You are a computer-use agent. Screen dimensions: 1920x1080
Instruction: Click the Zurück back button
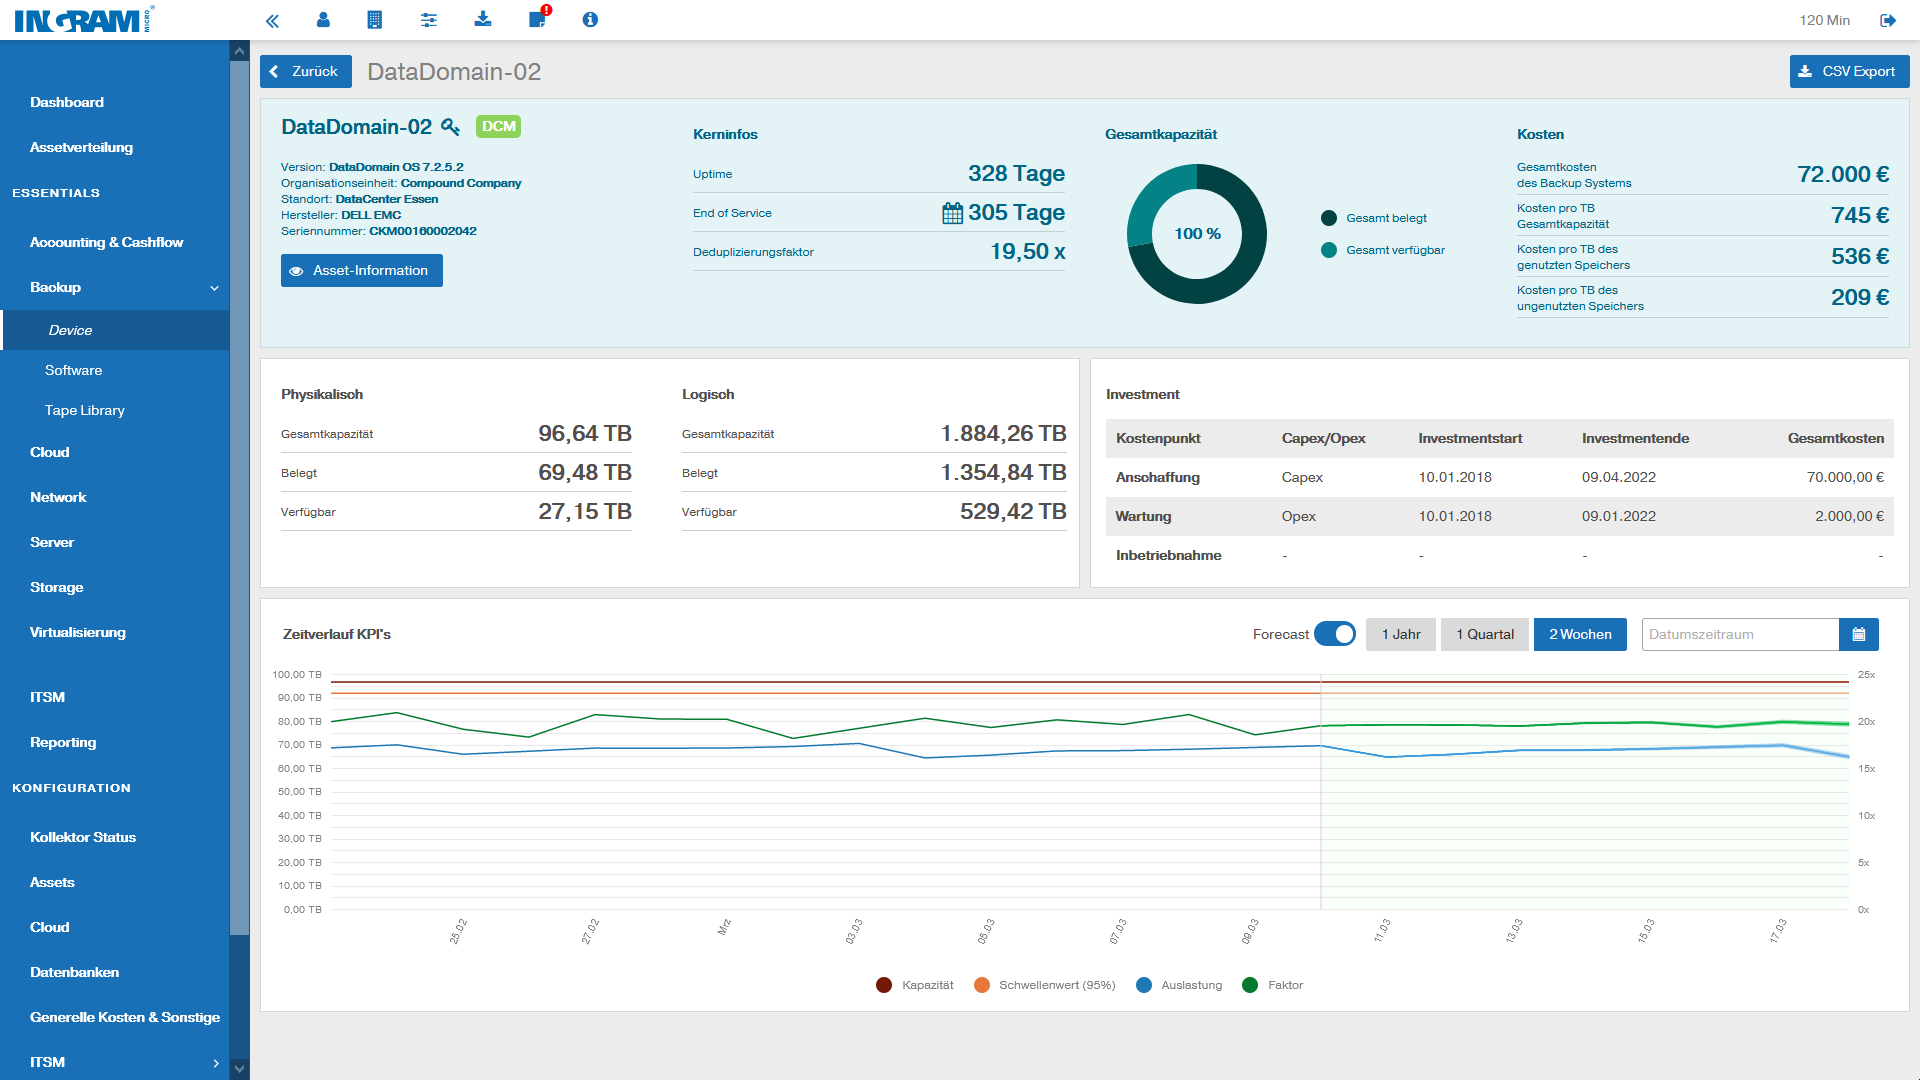point(306,71)
